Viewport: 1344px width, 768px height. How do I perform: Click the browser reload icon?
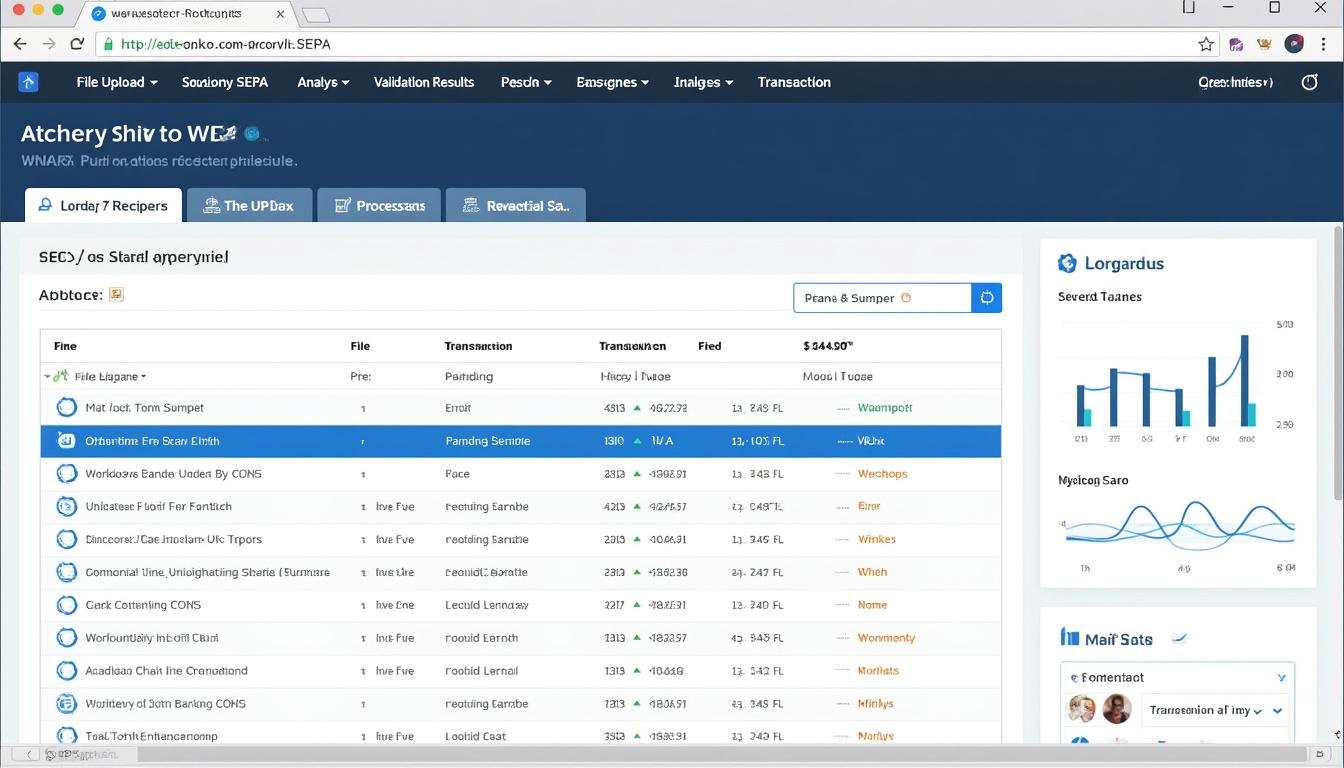(x=77, y=44)
